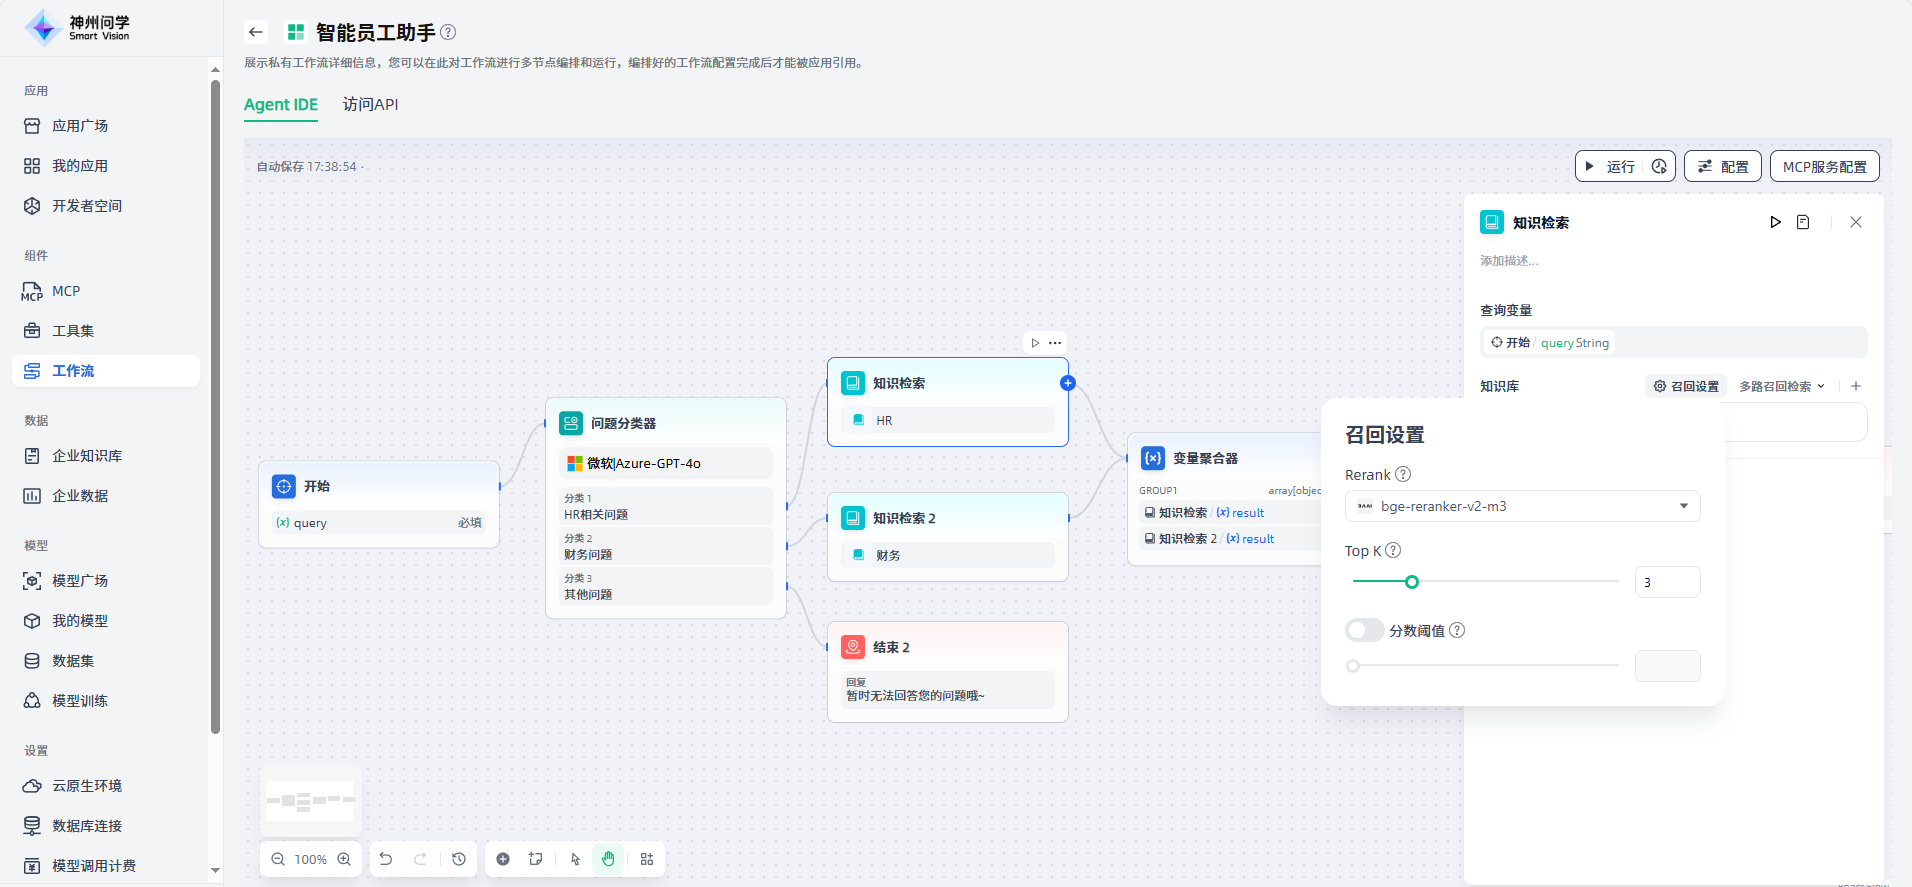This screenshot has height=887, width=1912.
Task: Enable the 分数阈值 toggle
Action: [1364, 630]
